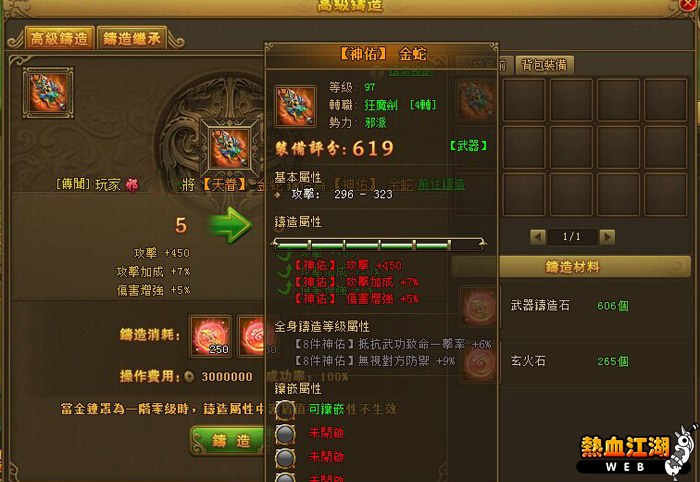The height and width of the screenshot is (482, 700).
Task: Open the 背包裝備 tab
Action: pyautogui.click(x=544, y=66)
